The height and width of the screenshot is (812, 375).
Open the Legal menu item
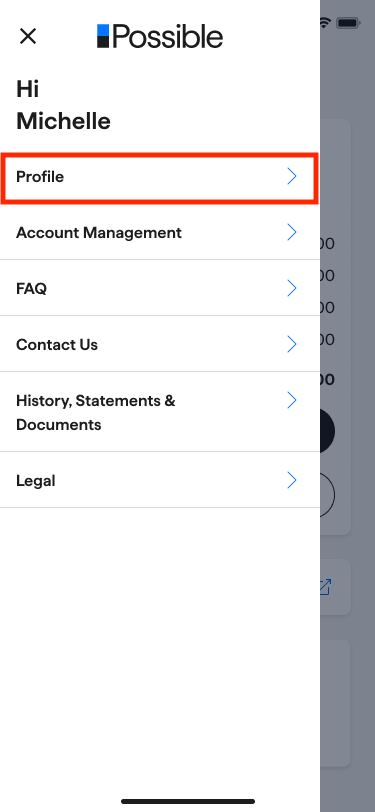160,480
